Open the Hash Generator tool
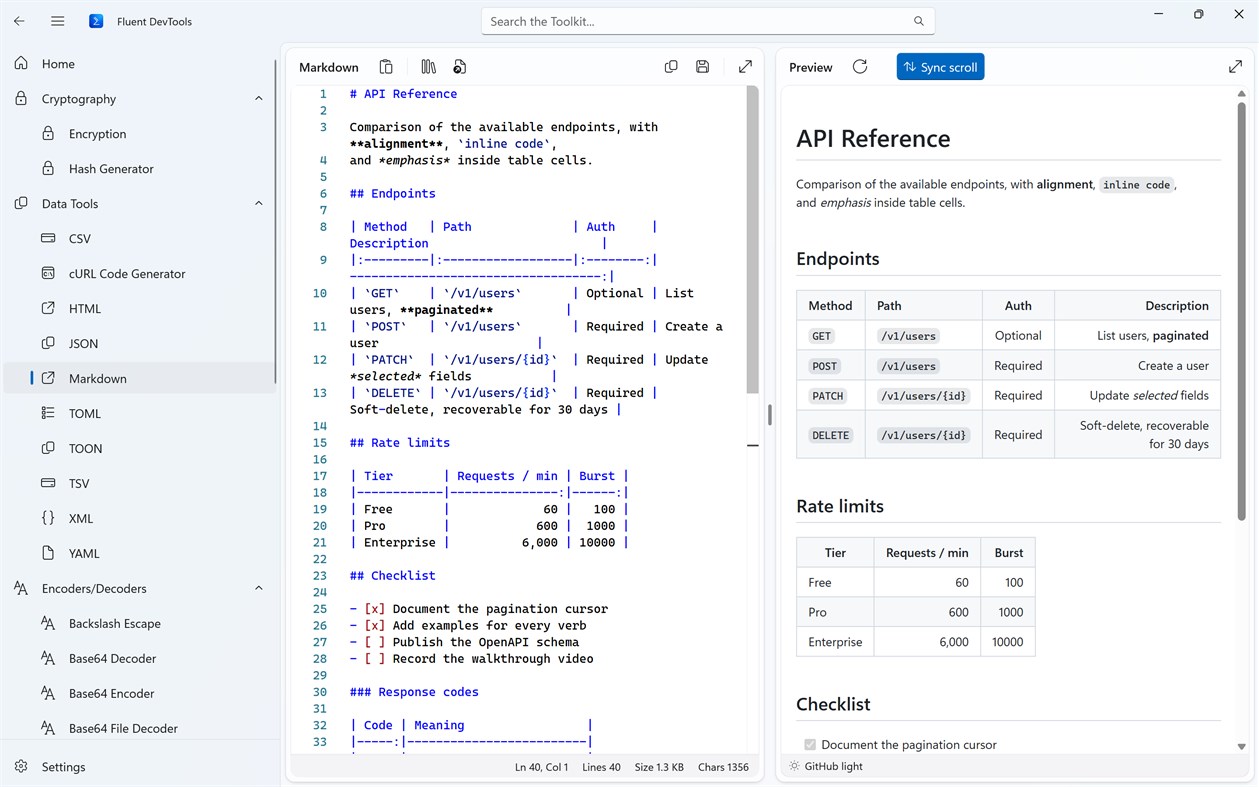Image resolution: width=1259 pixels, height=787 pixels. (139, 169)
